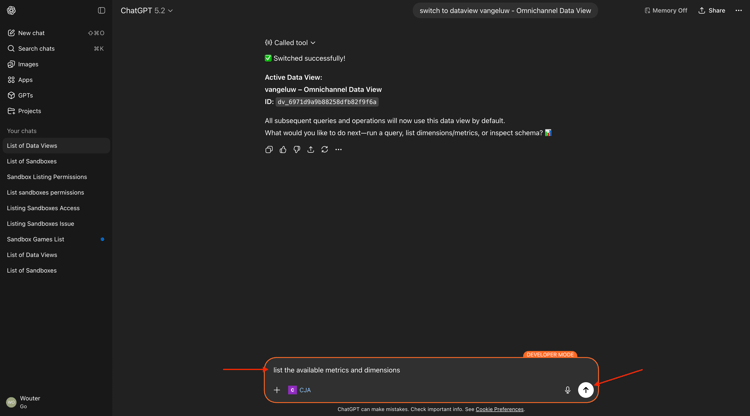Click the DEVELOPER MODE badge
750x416 pixels.
click(550, 355)
